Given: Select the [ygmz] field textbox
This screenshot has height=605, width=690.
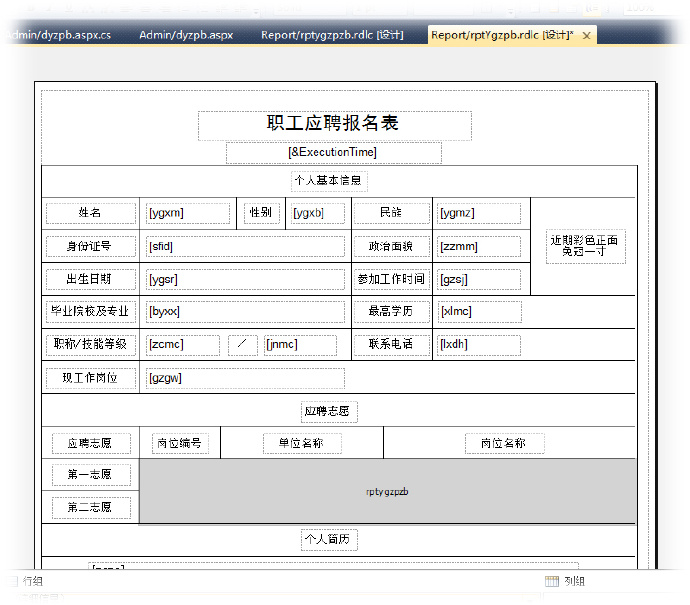Looking at the screenshot, I should tap(479, 213).
